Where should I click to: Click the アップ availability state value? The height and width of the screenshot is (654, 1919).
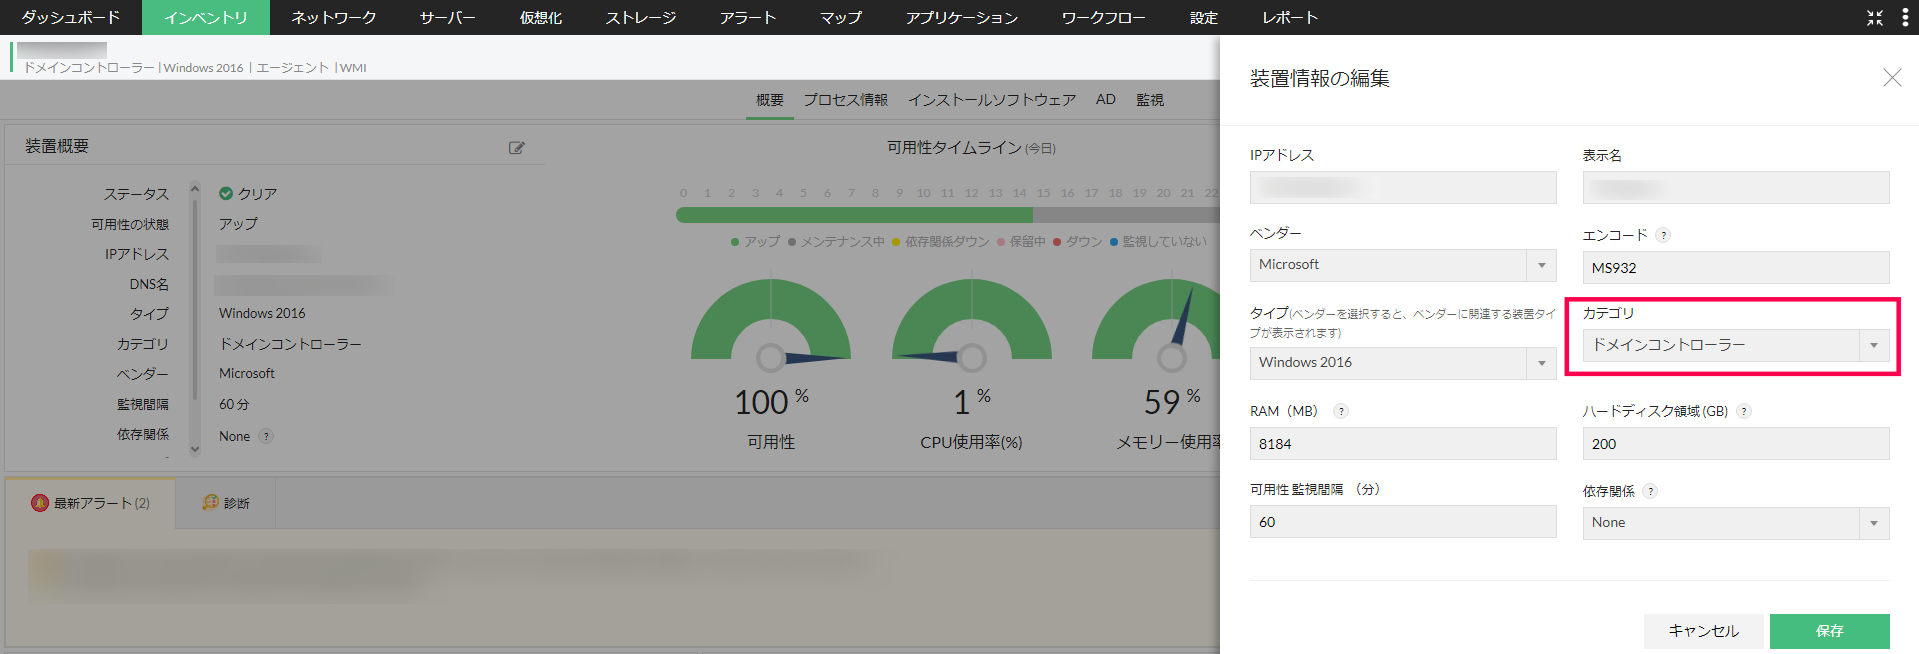(238, 224)
